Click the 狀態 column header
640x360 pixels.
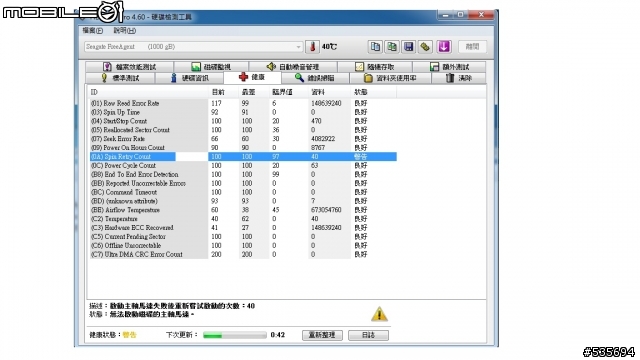click(373, 92)
